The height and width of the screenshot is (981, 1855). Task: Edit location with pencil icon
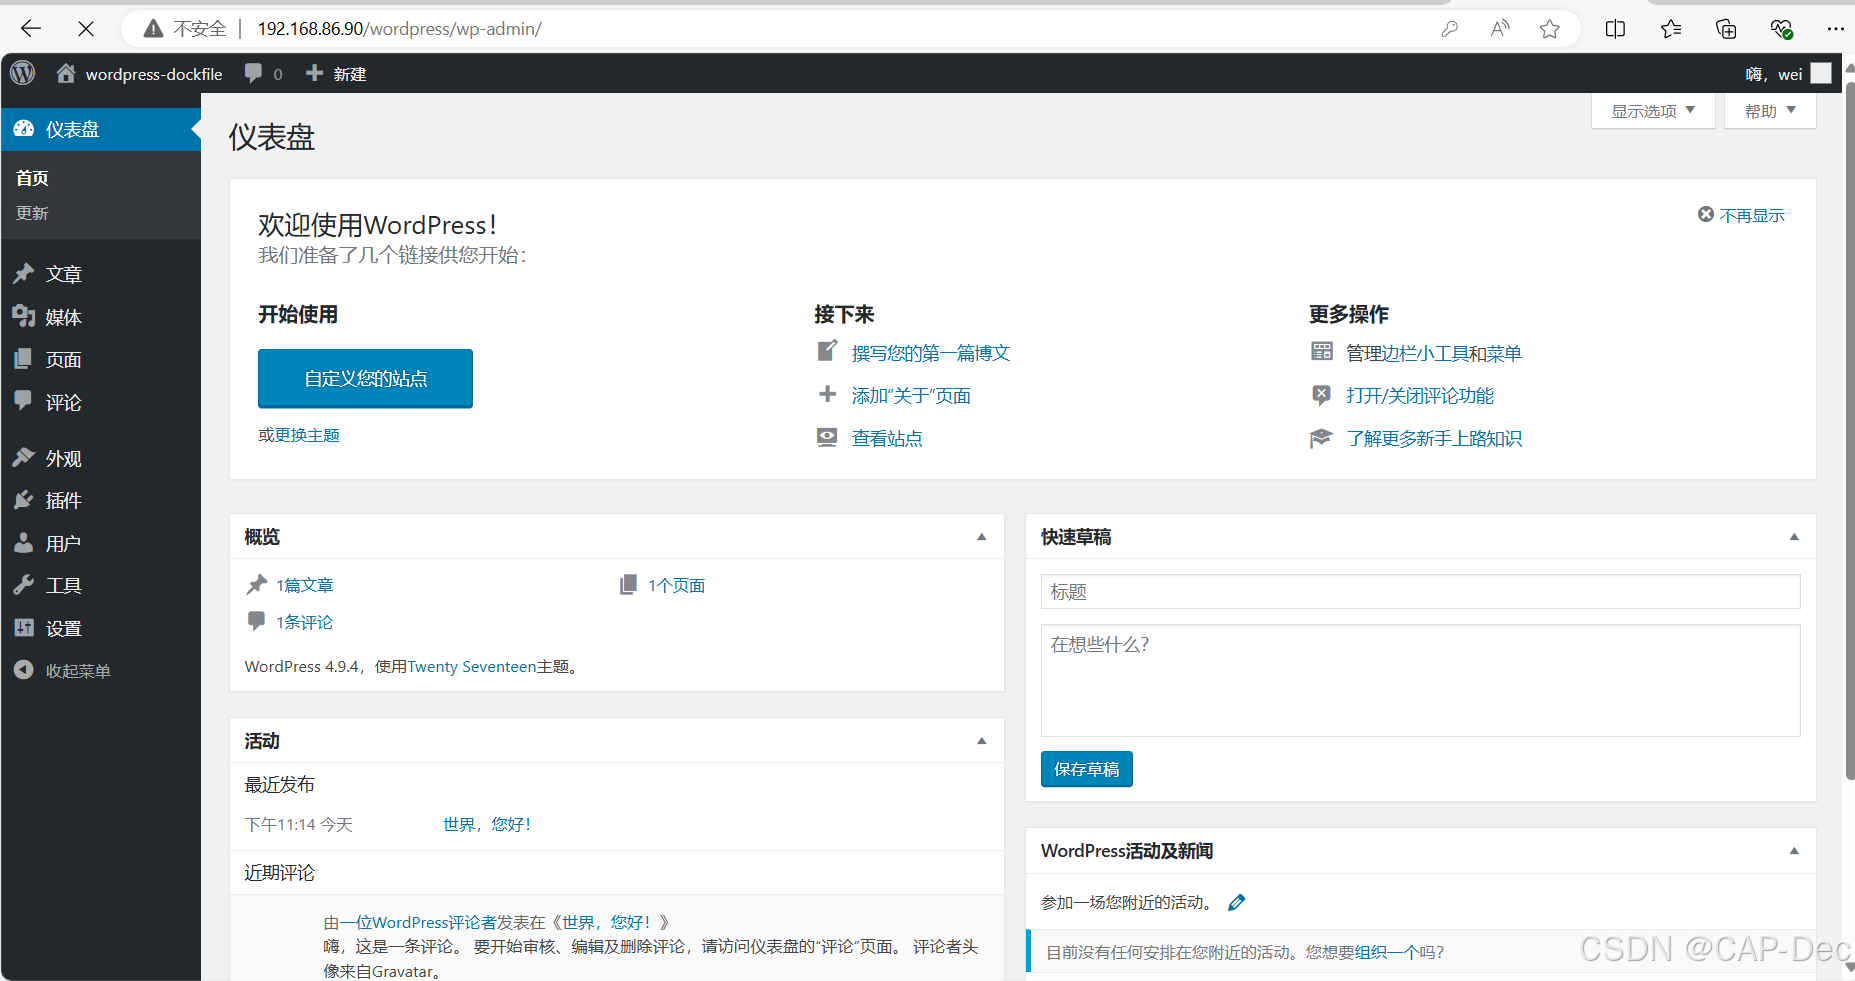pyautogui.click(x=1237, y=902)
